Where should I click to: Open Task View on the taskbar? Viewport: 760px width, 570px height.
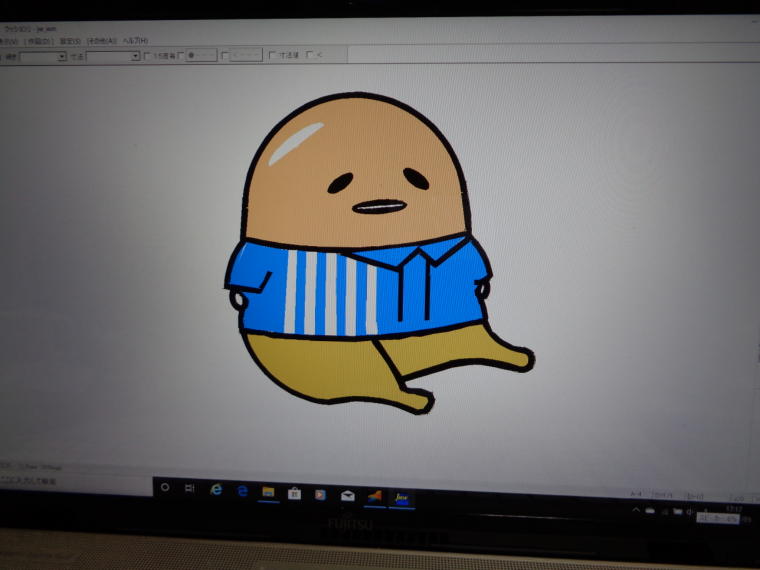(x=190, y=488)
